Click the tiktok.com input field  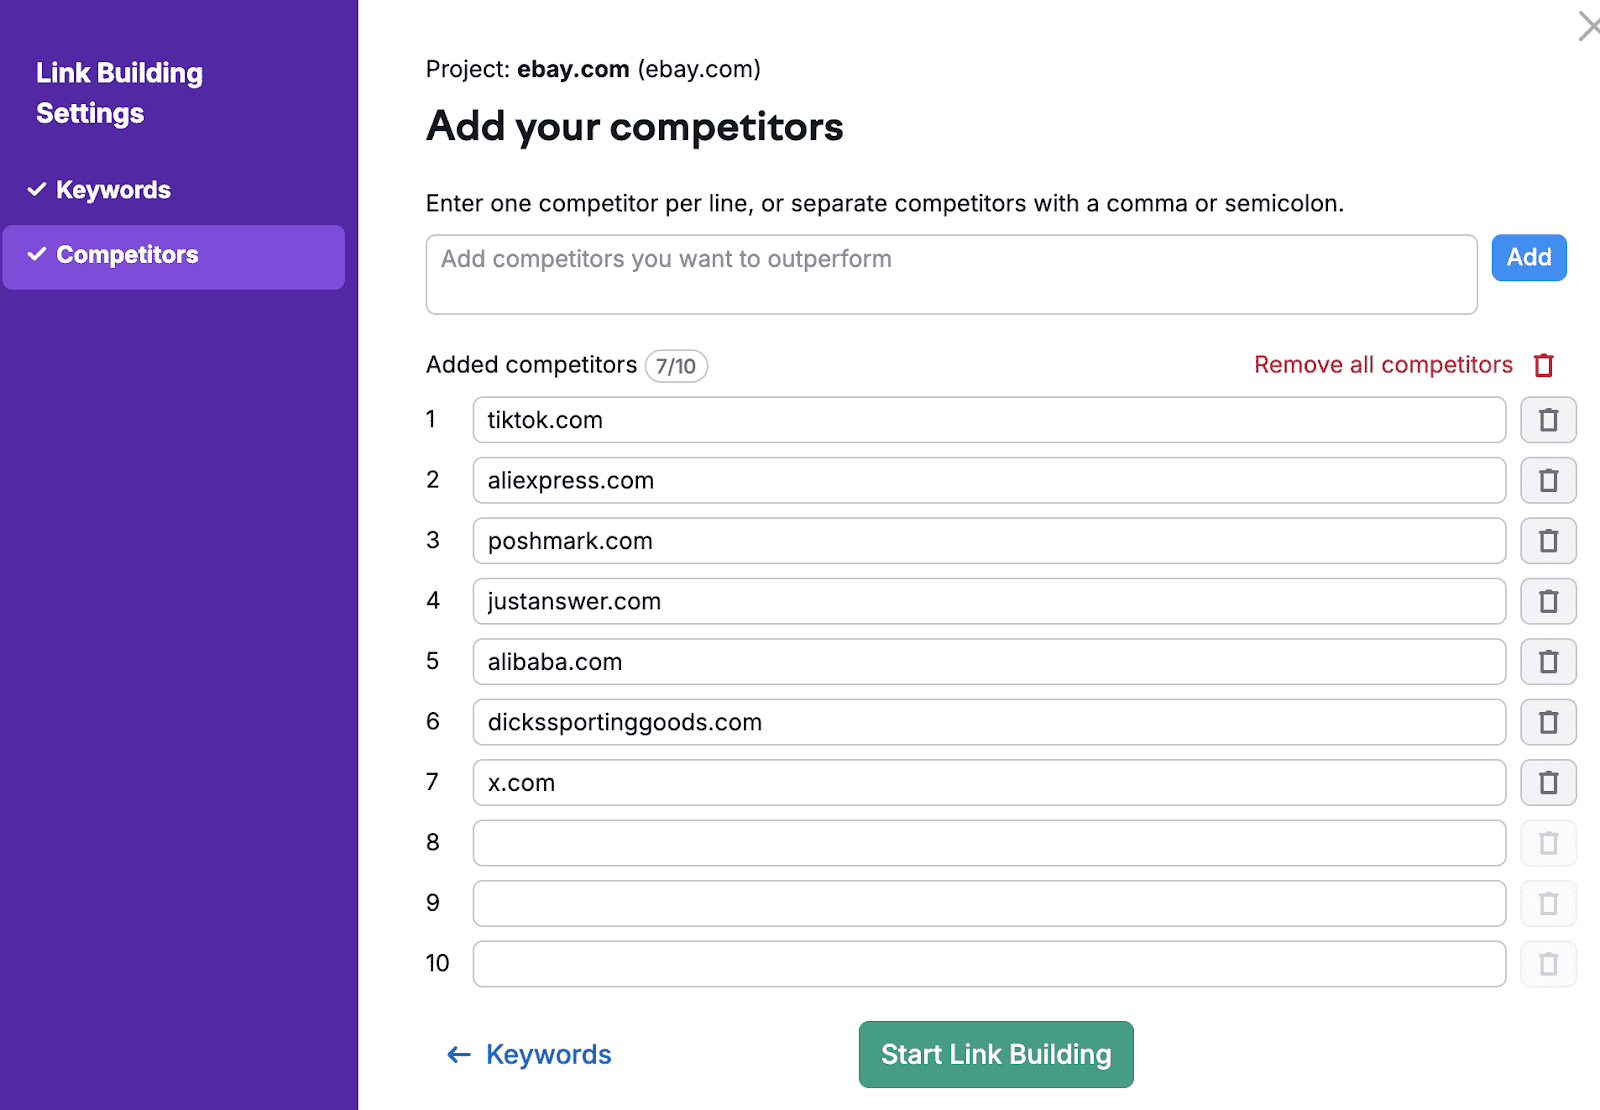[988, 420]
